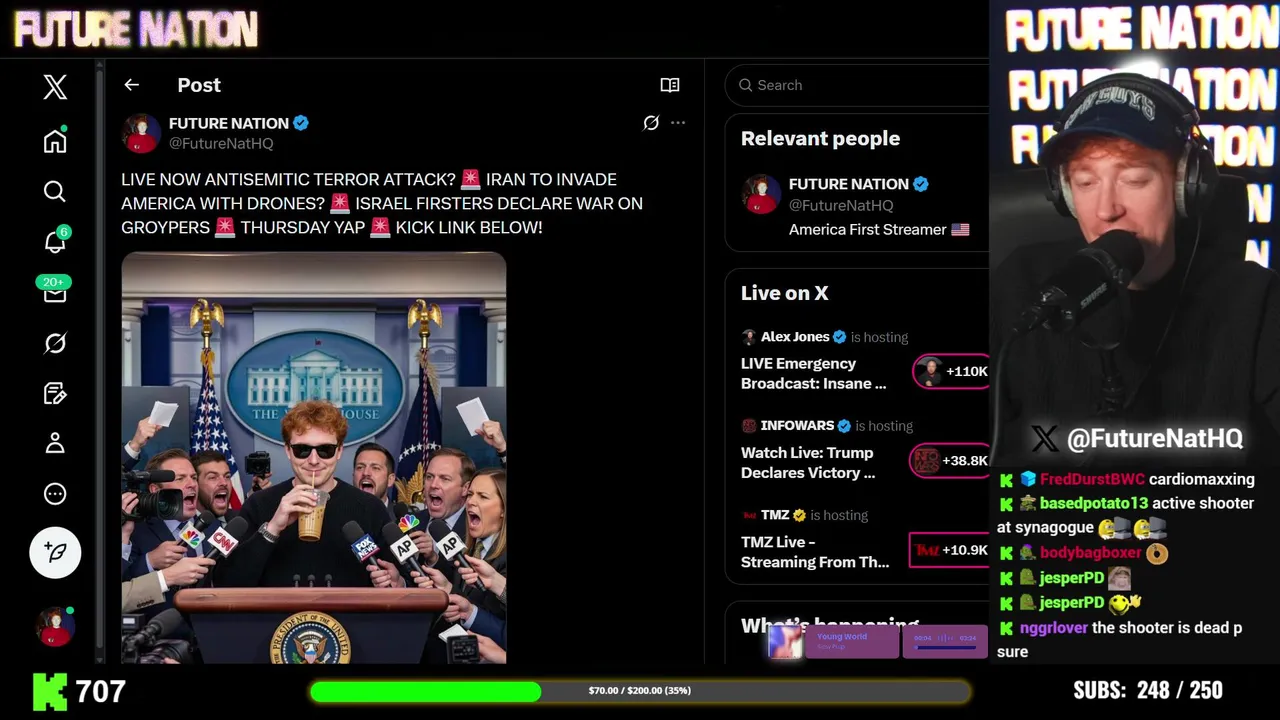Click SUBS: 248 / 250 counter
Viewport: 1280px width, 720px height.
(1148, 690)
